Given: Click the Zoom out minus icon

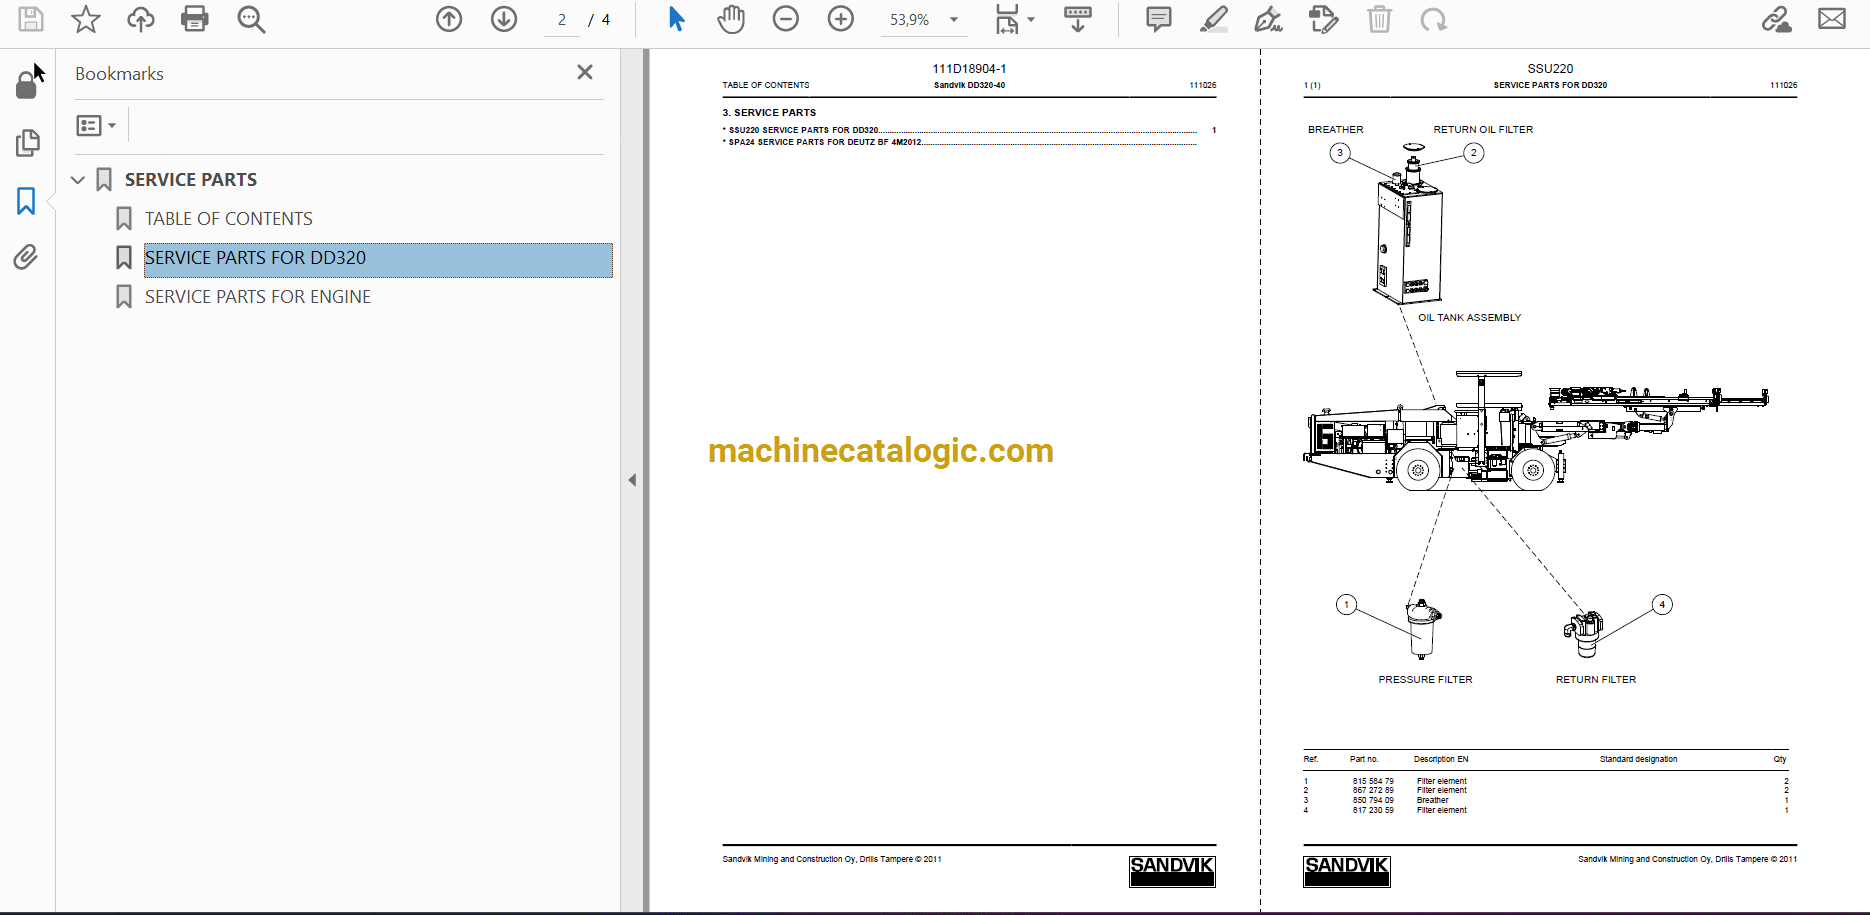Looking at the screenshot, I should click(x=786, y=19).
